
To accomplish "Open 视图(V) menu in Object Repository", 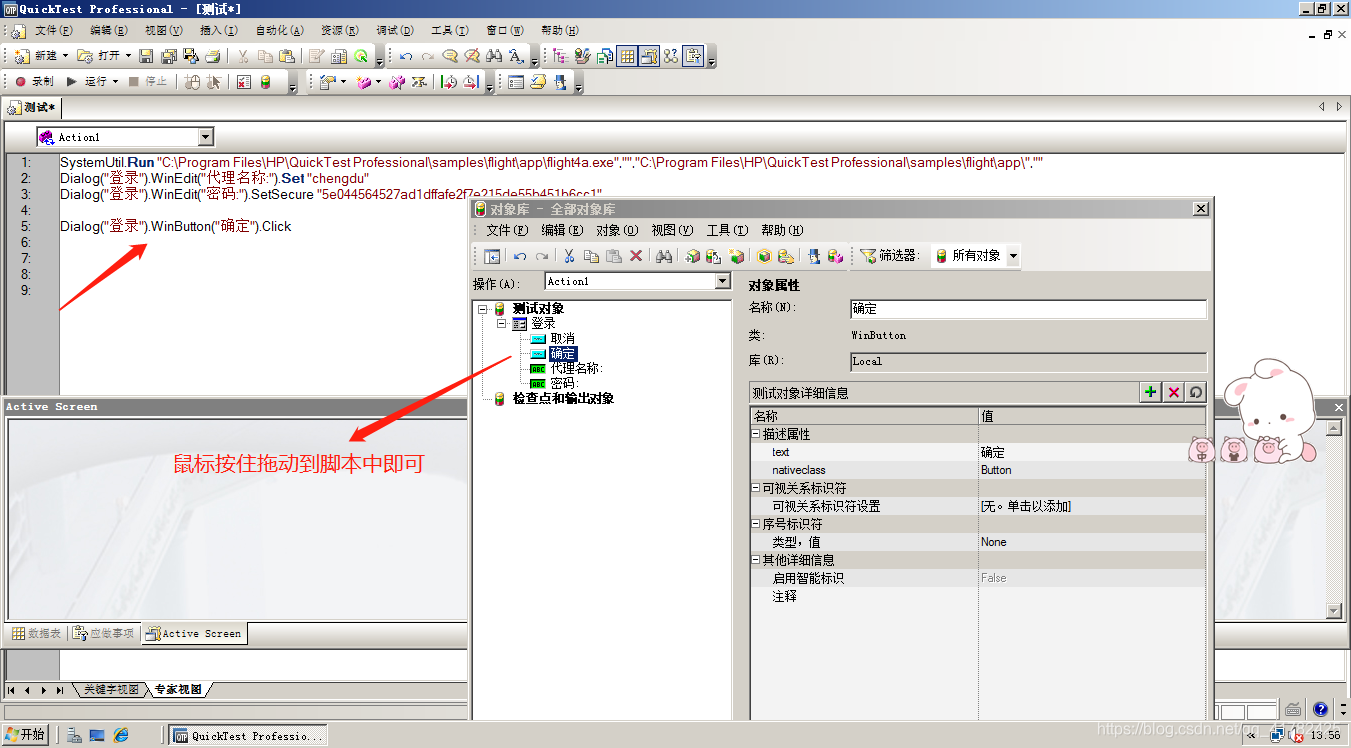I will click(672, 230).
